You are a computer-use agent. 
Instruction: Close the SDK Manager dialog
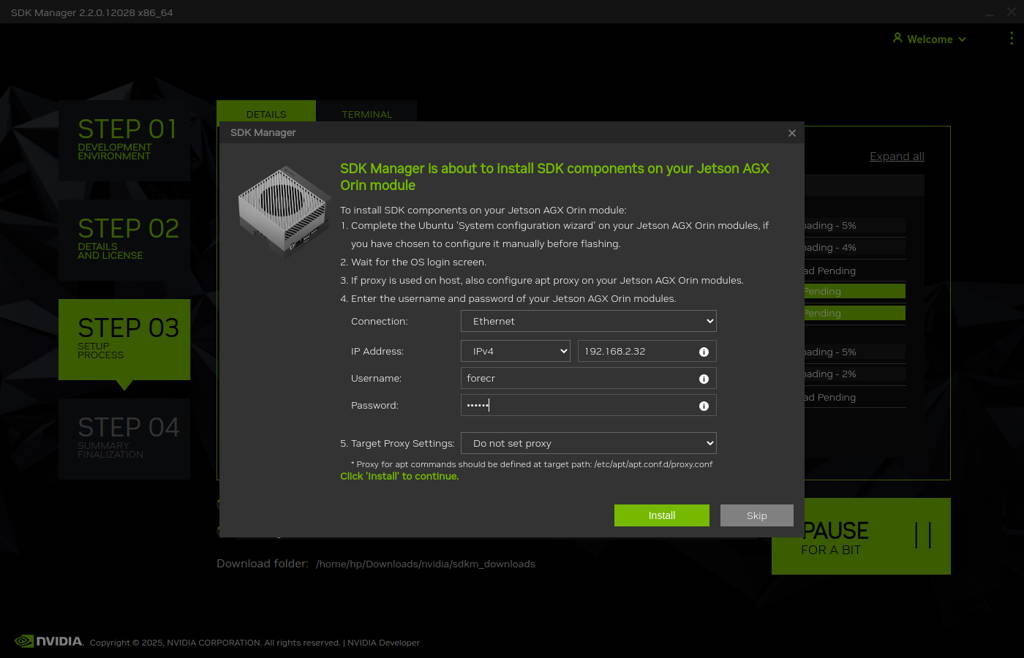(792, 133)
